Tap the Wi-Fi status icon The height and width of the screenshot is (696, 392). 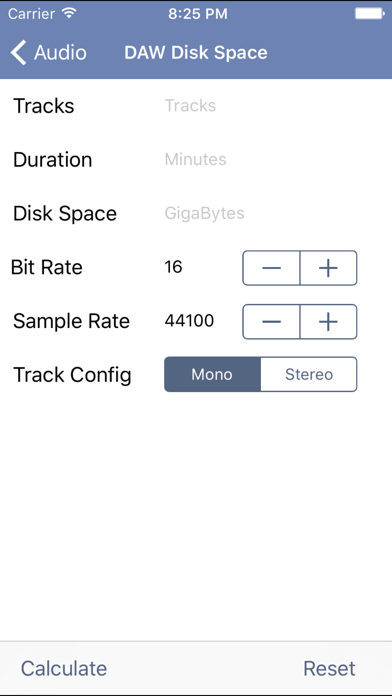(x=69, y=13)
